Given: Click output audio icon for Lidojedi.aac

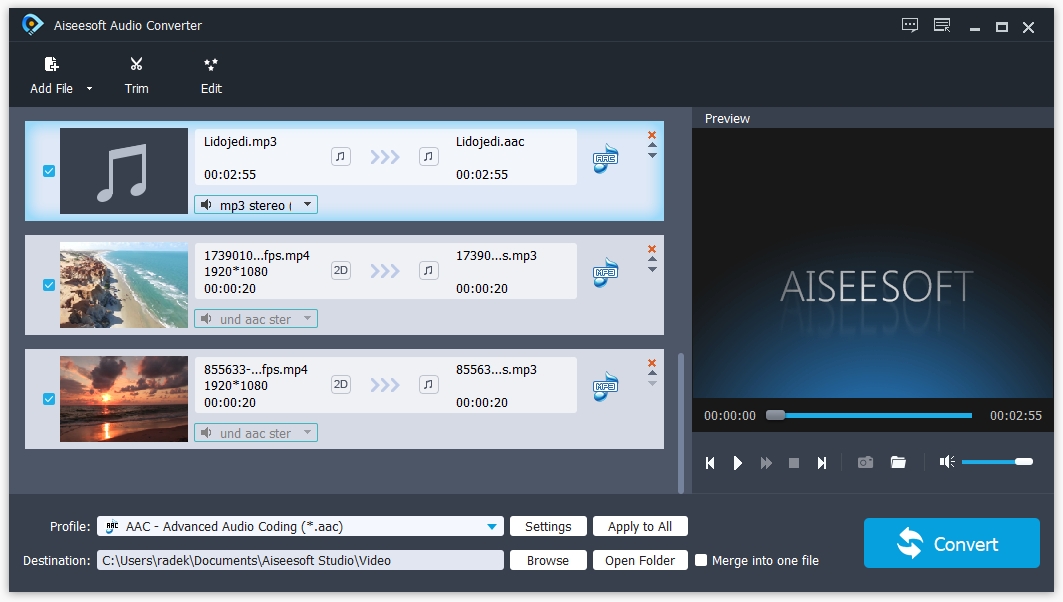Looking at the screenshot, I should pyautogui.click(x=428, y=157).
